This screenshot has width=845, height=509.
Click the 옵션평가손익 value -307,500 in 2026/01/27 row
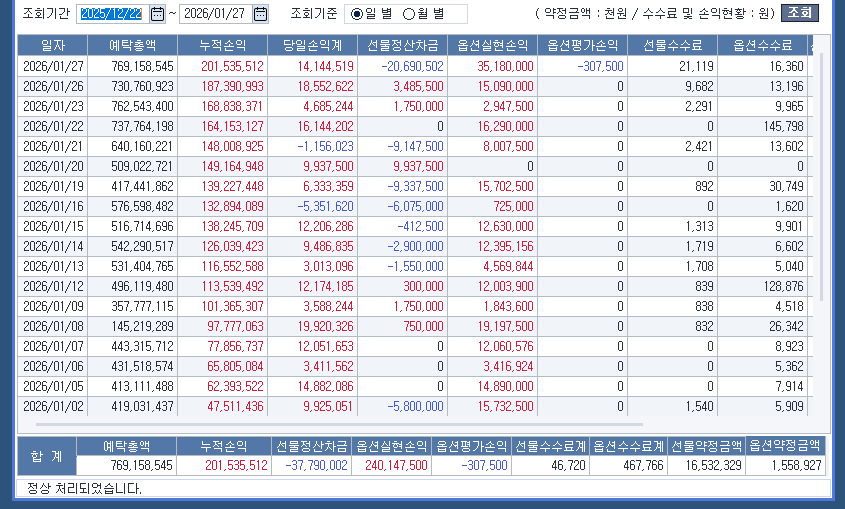point(600,66)
